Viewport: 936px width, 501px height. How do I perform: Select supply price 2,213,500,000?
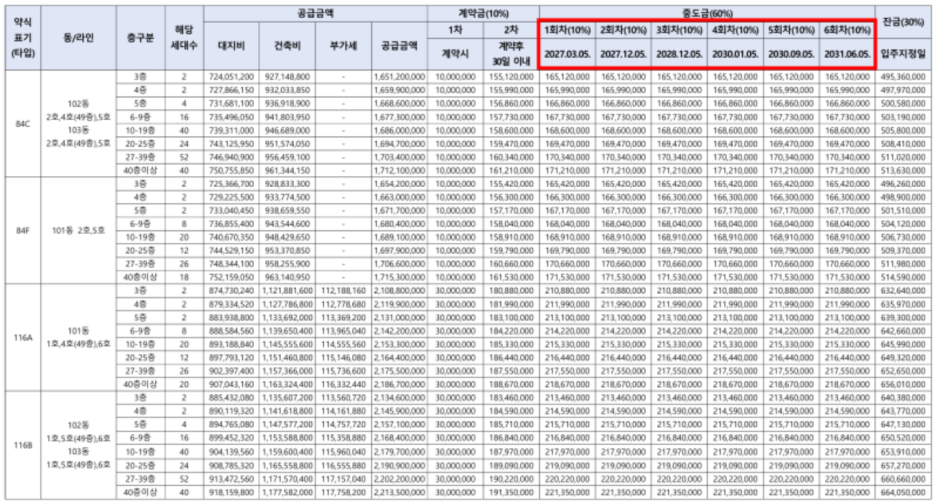pyautogui.click(x=399, y=493)
